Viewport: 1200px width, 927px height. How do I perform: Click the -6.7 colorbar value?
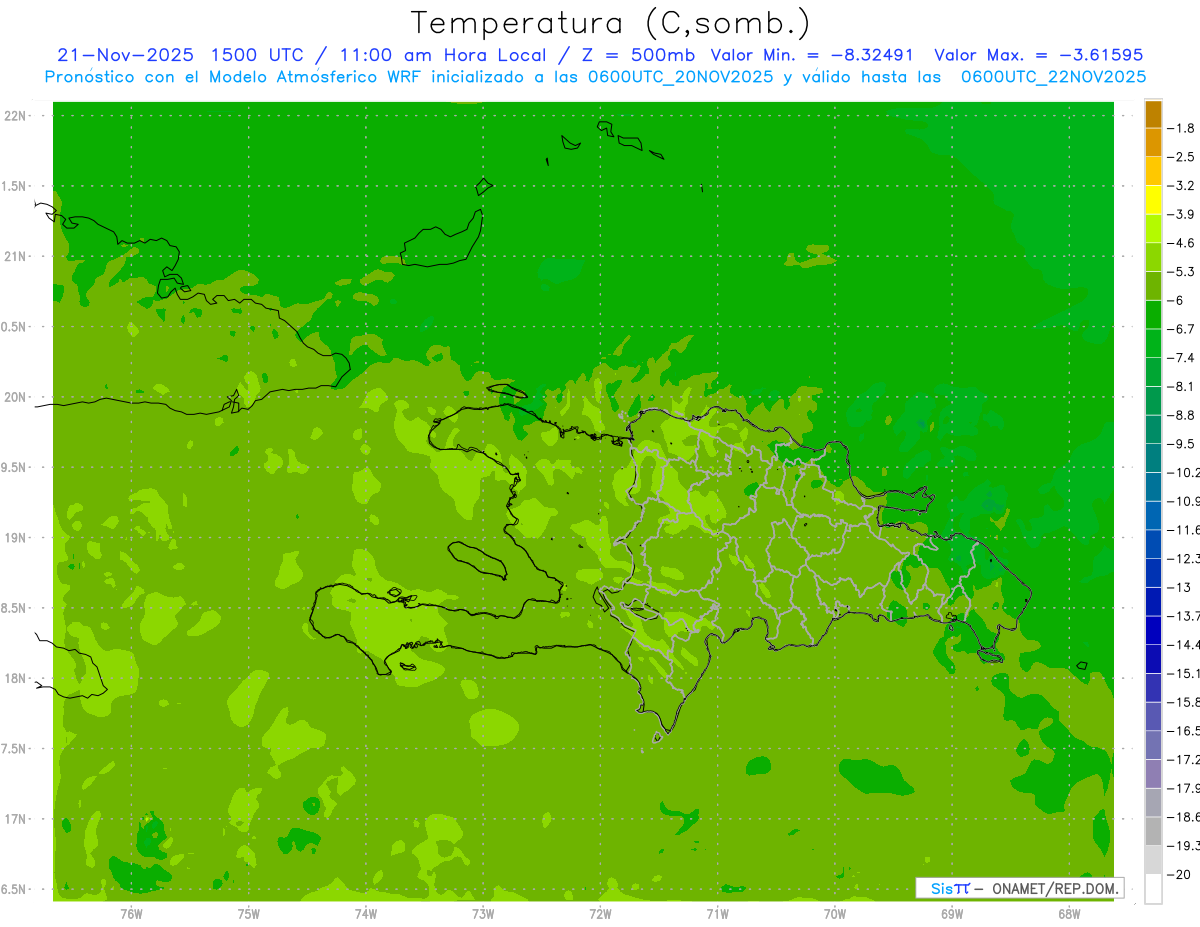click(1182, 329)
